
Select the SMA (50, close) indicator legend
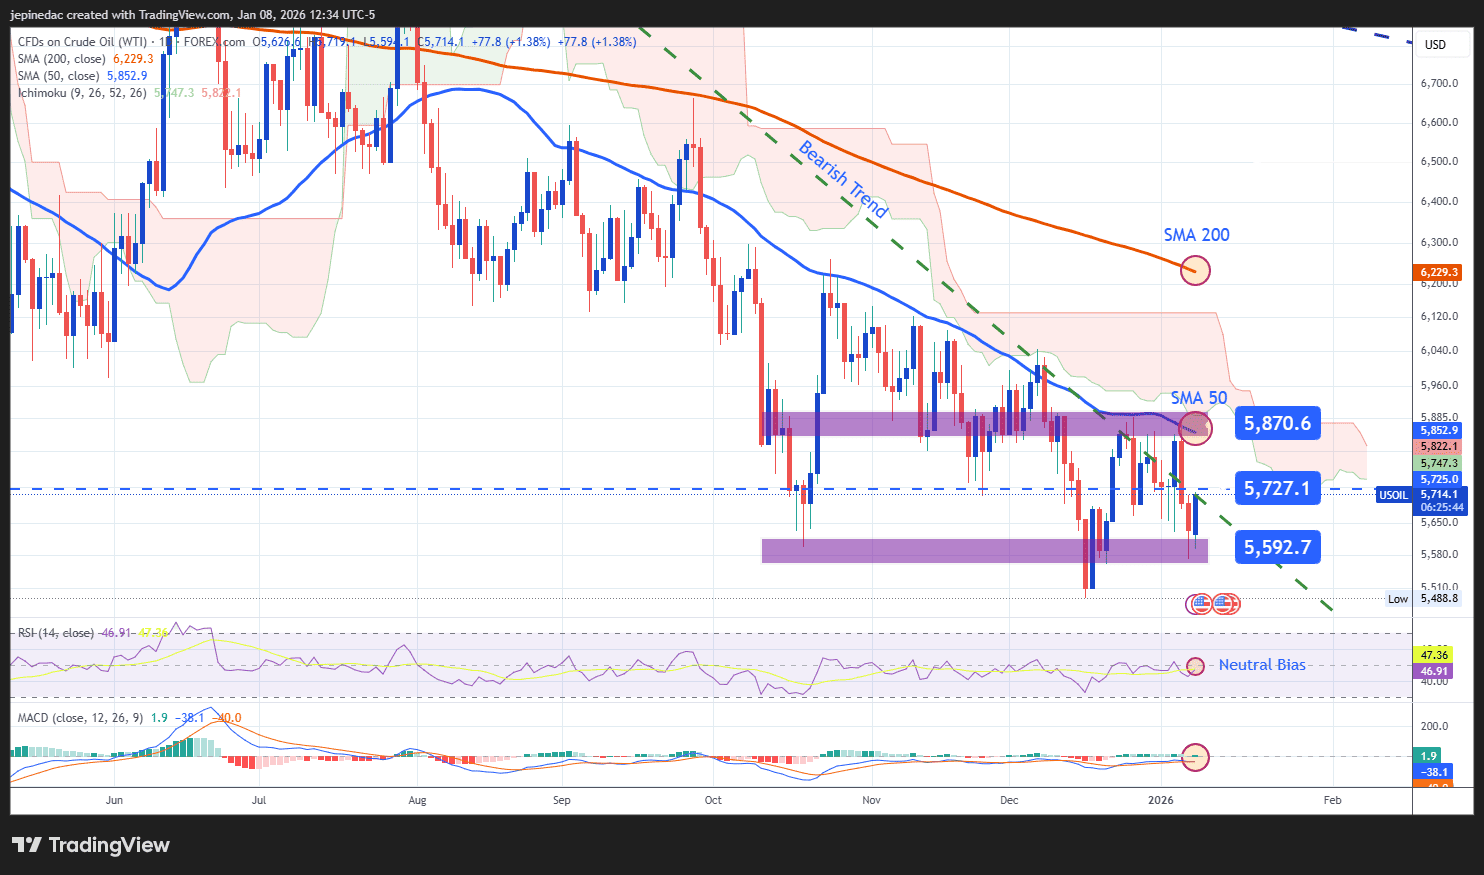coord(58,76)
